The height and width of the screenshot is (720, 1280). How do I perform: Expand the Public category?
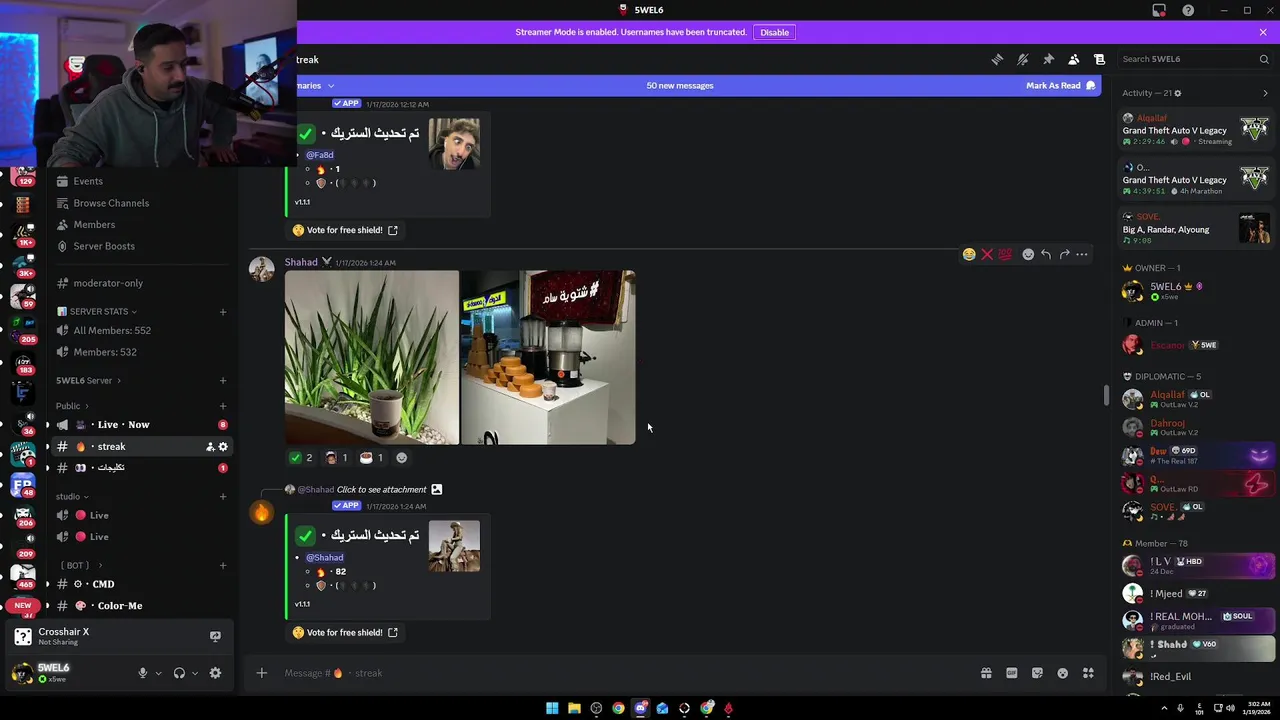[x=72, y=406]
